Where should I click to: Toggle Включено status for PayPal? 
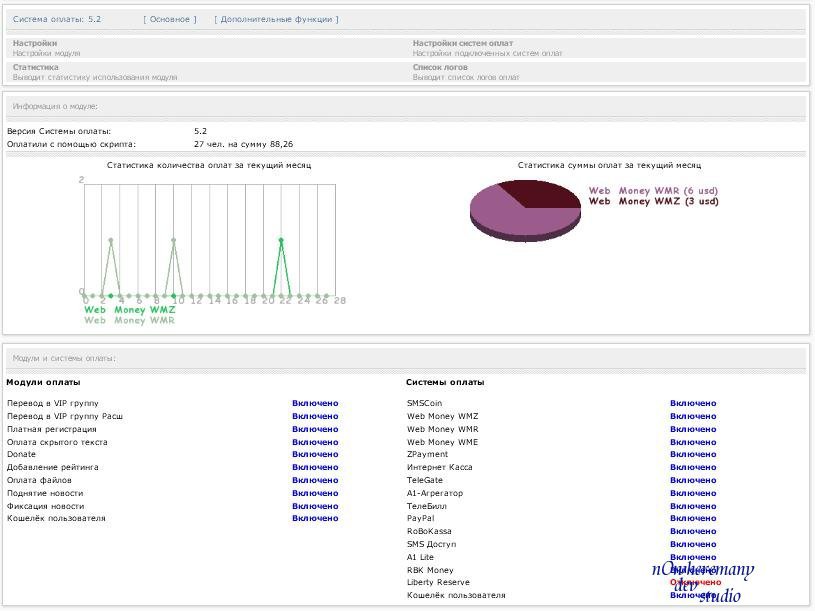point(693,518)
